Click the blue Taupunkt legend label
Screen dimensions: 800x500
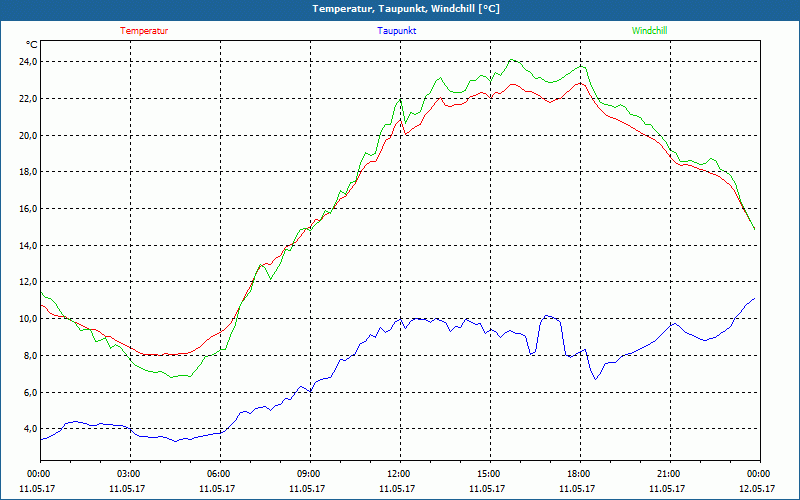(396, 31)
